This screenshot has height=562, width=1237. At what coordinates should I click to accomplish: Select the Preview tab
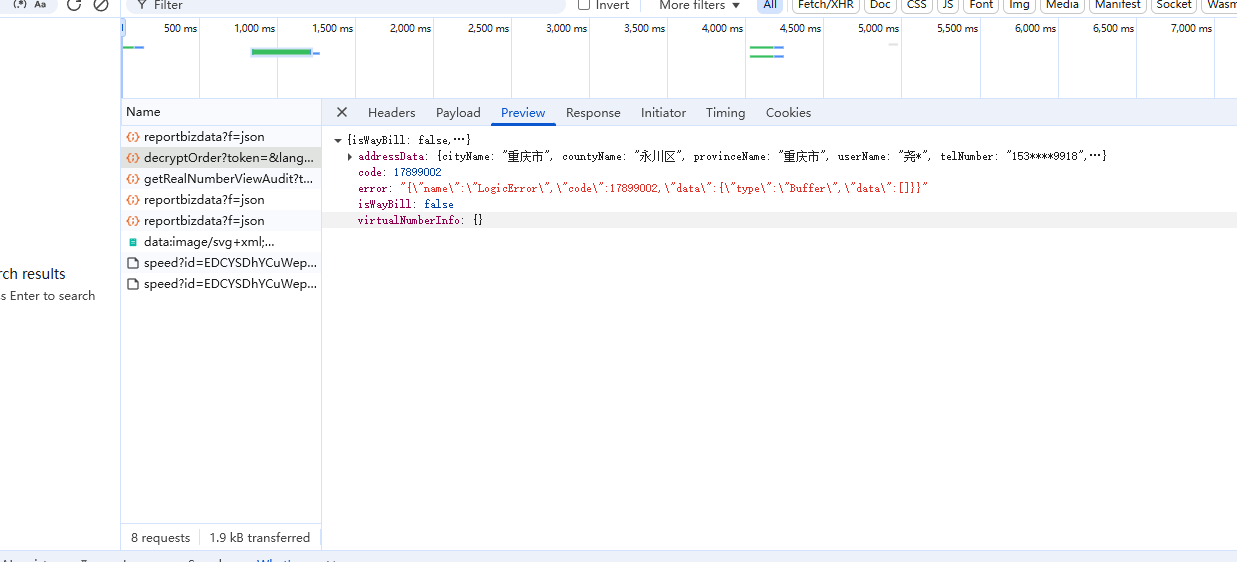click(x=523, y=113)
